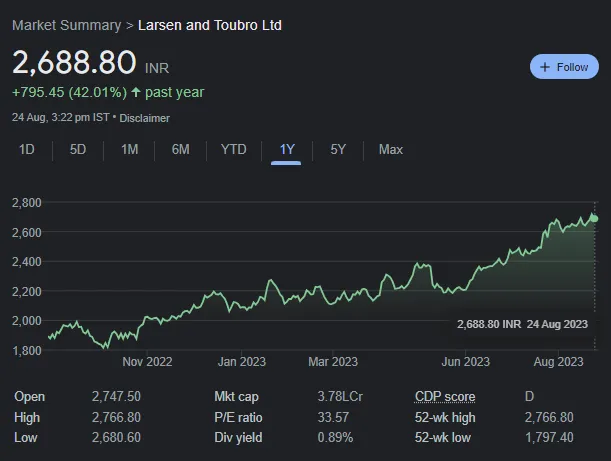
Task: Click the plus icon in Follow button
Action: click(x=545, y=67)
